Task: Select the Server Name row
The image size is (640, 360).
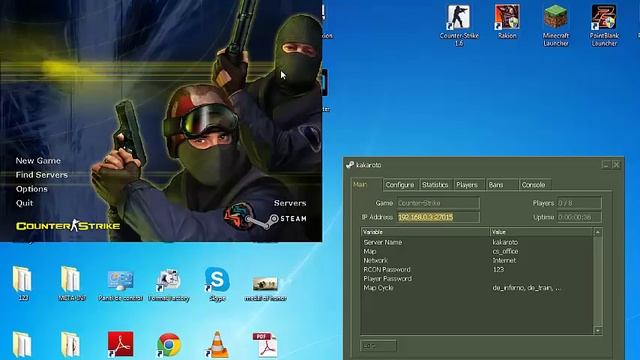Action: [x=477, y=242]
